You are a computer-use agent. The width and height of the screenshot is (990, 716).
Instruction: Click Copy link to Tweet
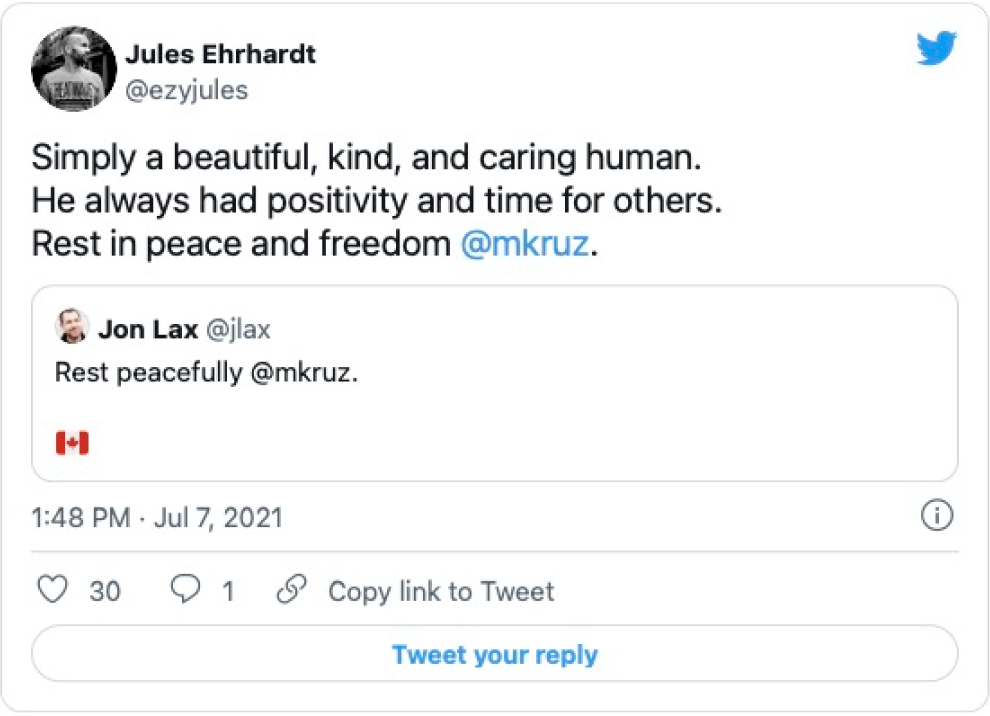click(x=441, y=591)
